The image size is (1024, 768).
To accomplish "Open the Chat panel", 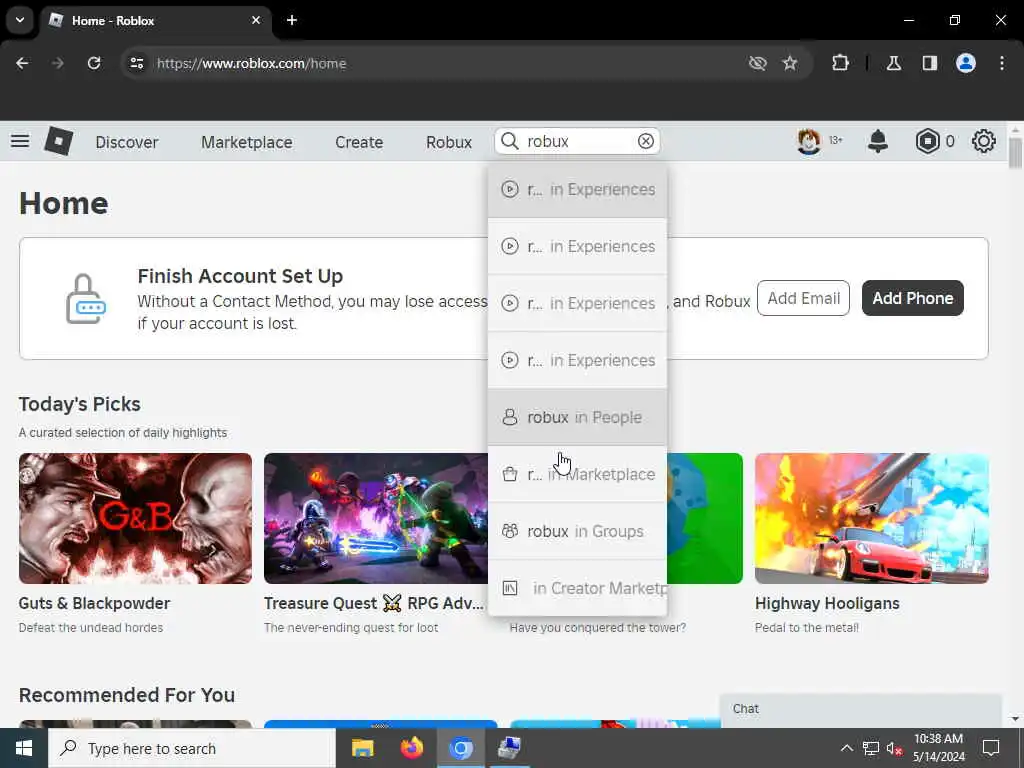I will point(861,710).
